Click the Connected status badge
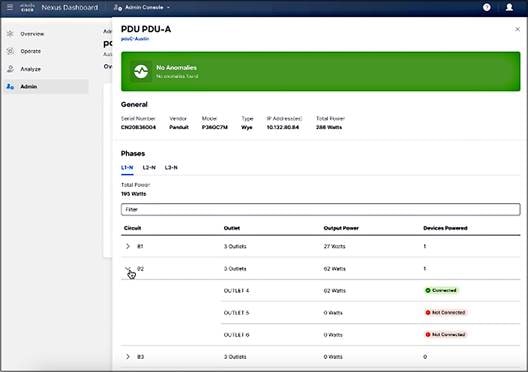This screenshot has width=528, height=372. [441, 290]
